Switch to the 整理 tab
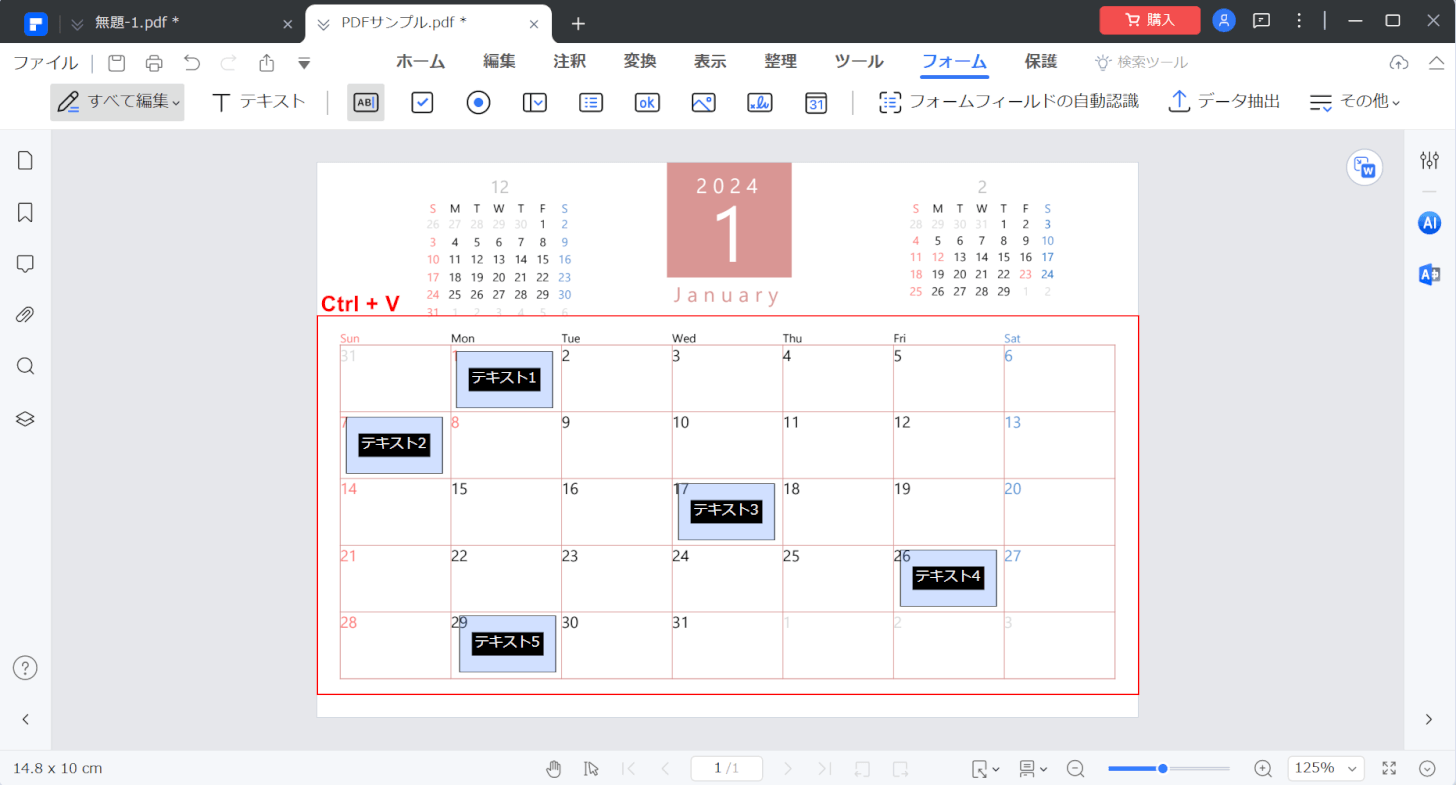 coord(781,62)
